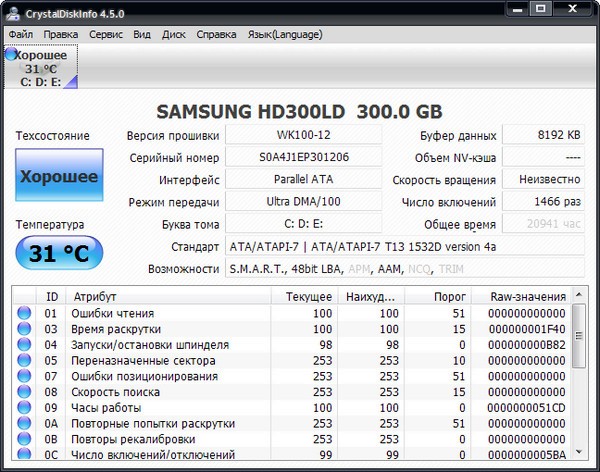This screenshot has height=472, width=600.
Task: Click the transfer mode field Ultra DMA/100
Action: coord(303,201)
